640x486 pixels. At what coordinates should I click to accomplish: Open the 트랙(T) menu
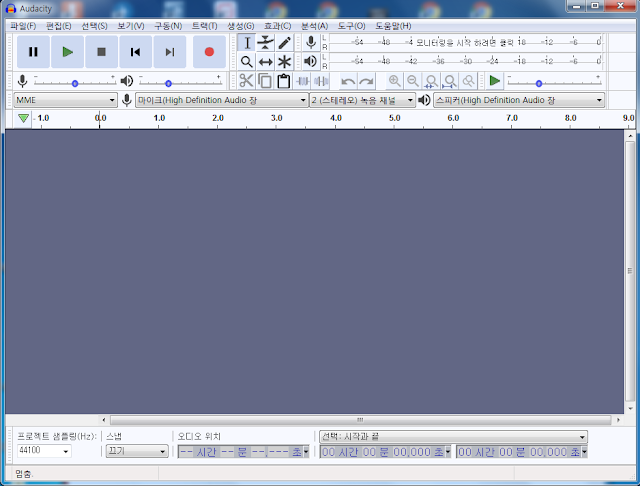point(204,26)
